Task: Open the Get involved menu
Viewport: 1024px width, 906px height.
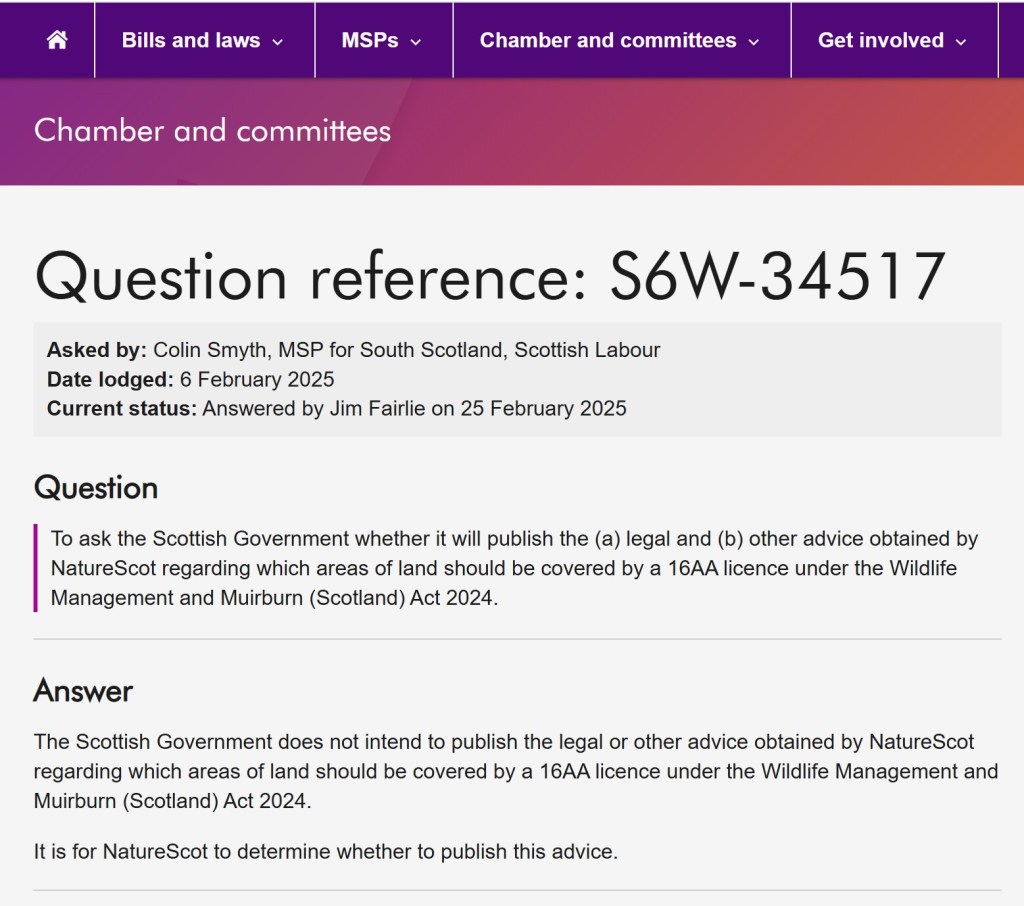Action: point(880,41)
